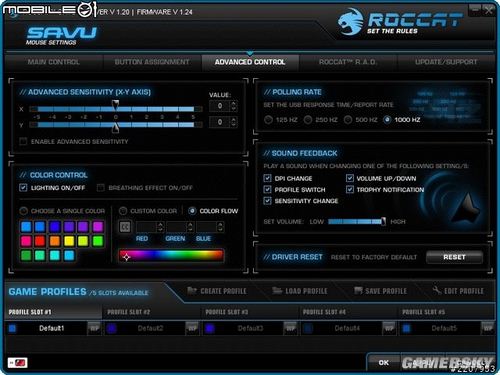Click the Edit Profile wrench icon
The image size is (500, 375).
tap(437, 290)
